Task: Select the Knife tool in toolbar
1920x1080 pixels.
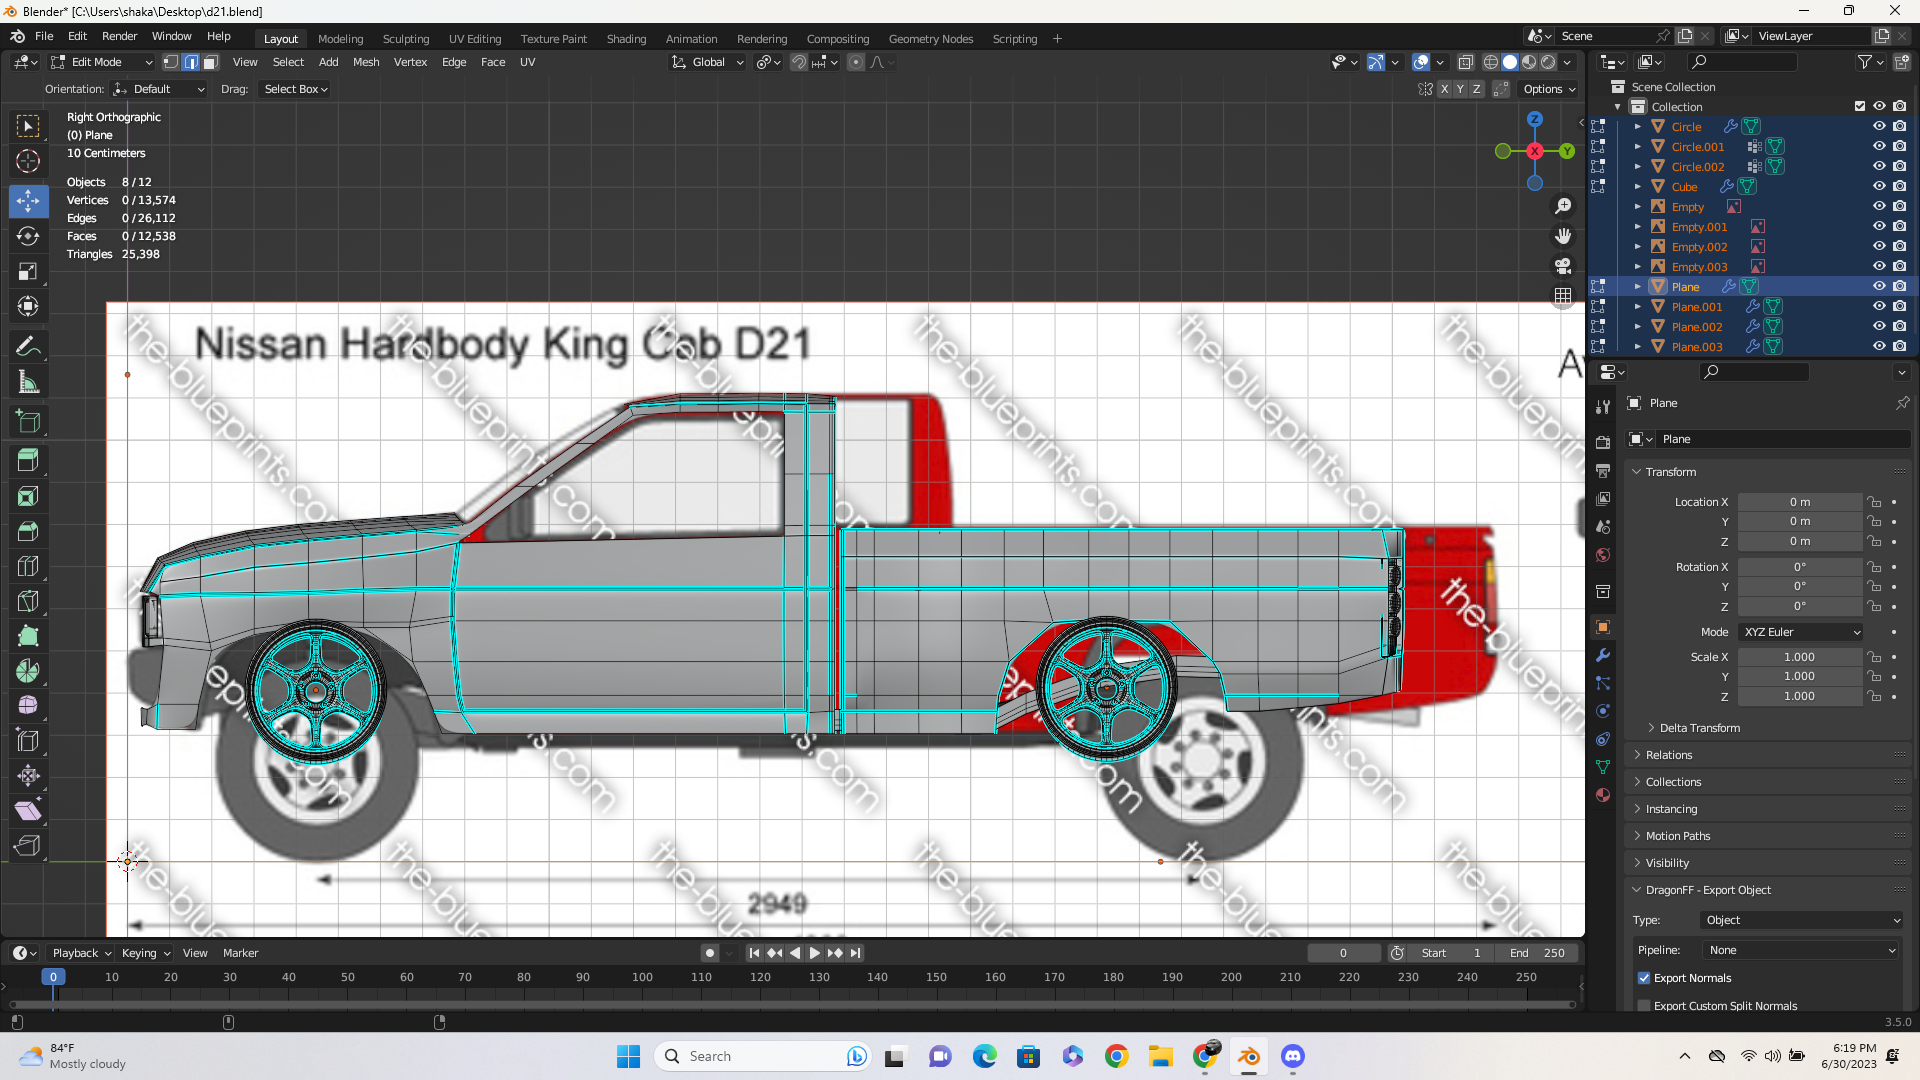Action: (28, 601)
